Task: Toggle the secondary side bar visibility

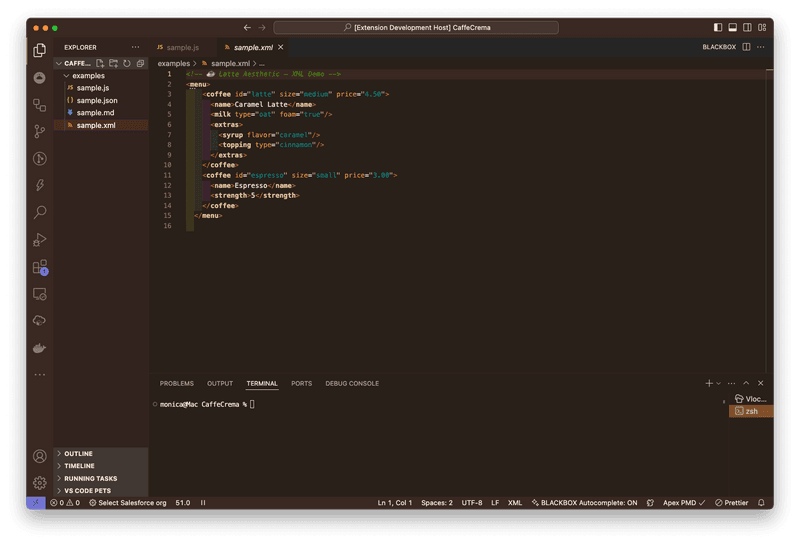Action: pyautogui.click(x=747, y=28)
